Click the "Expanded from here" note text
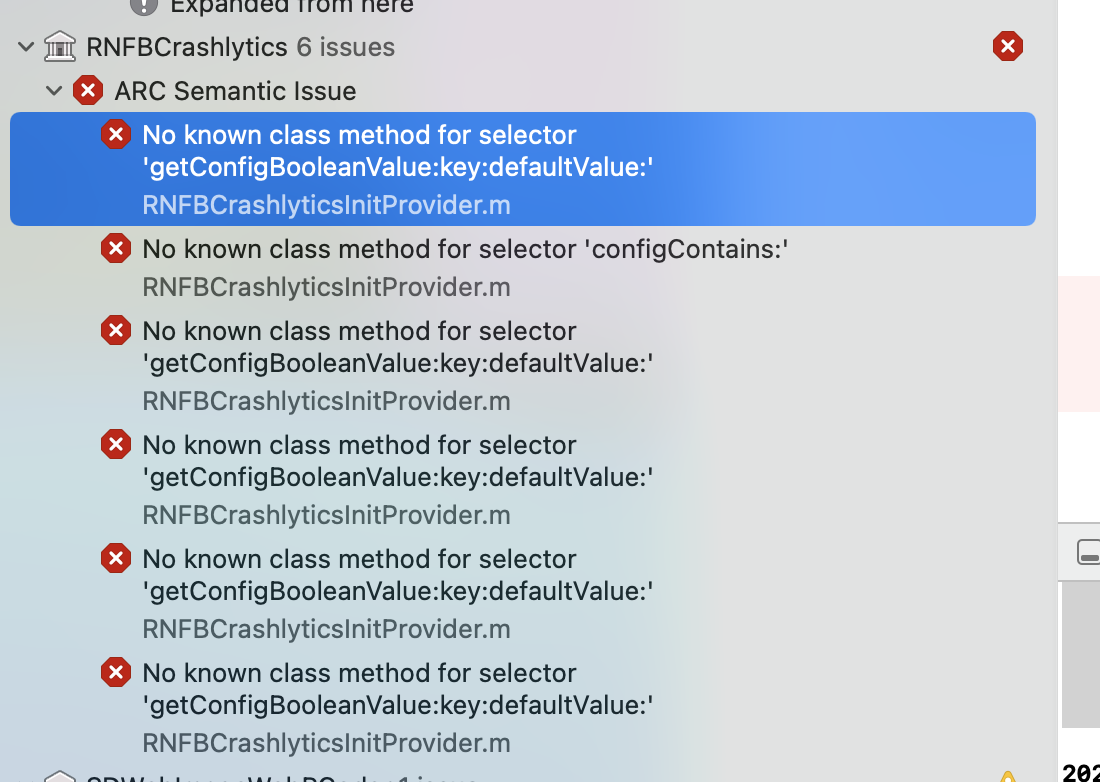 pos(292,6)
